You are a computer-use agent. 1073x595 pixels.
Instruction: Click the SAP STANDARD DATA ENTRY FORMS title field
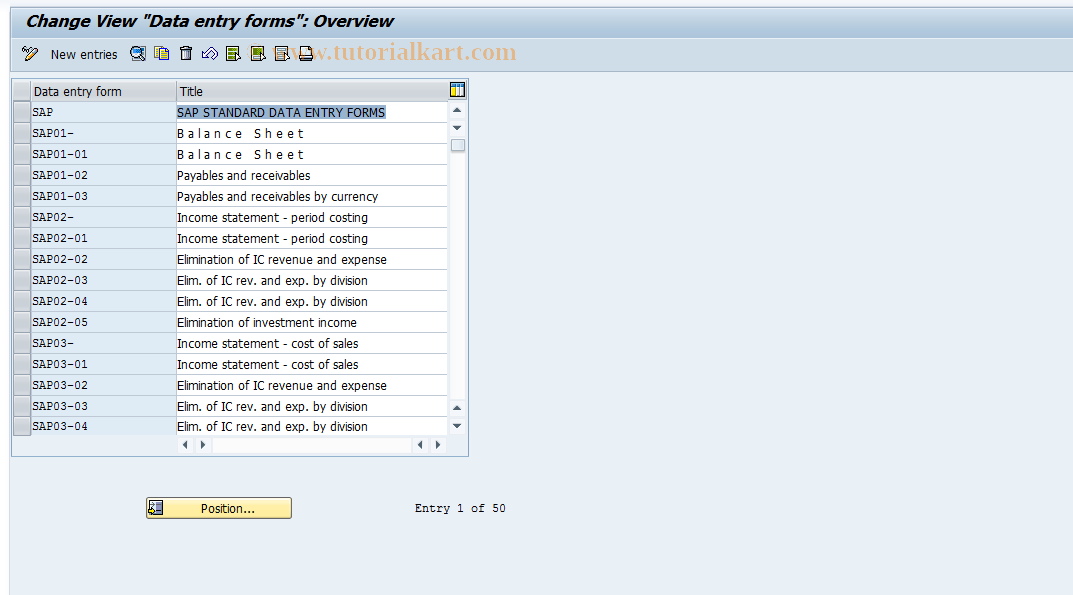312,112
